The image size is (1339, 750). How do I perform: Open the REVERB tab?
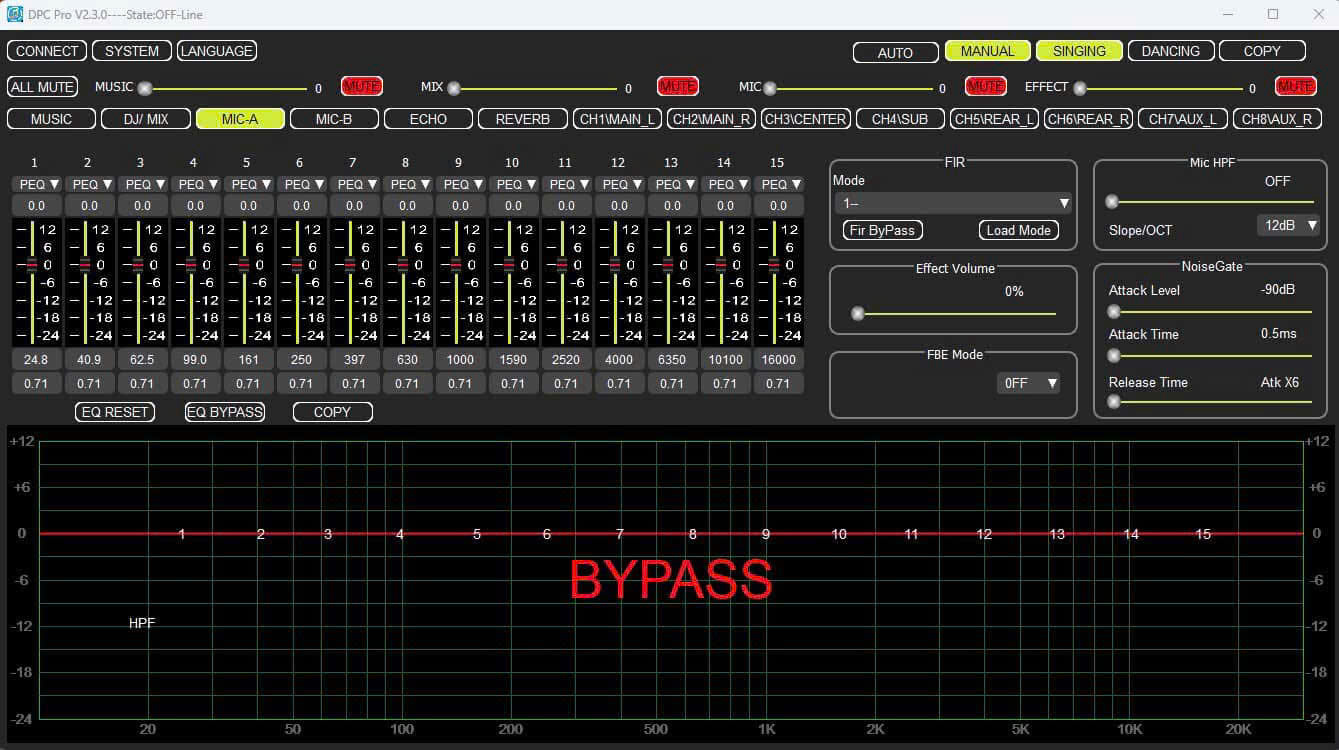pyautogui.click(x=522, y=119)
